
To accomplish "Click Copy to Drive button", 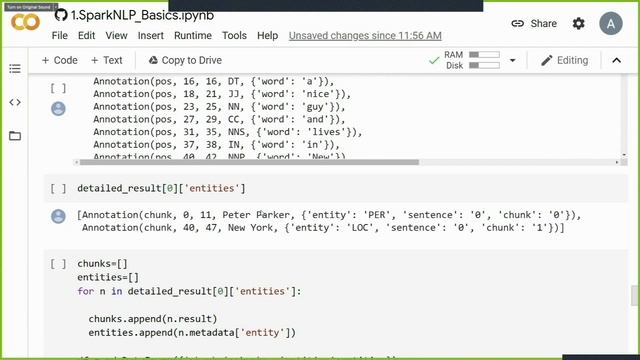I will pyautogui.click(x=185, y=60).
